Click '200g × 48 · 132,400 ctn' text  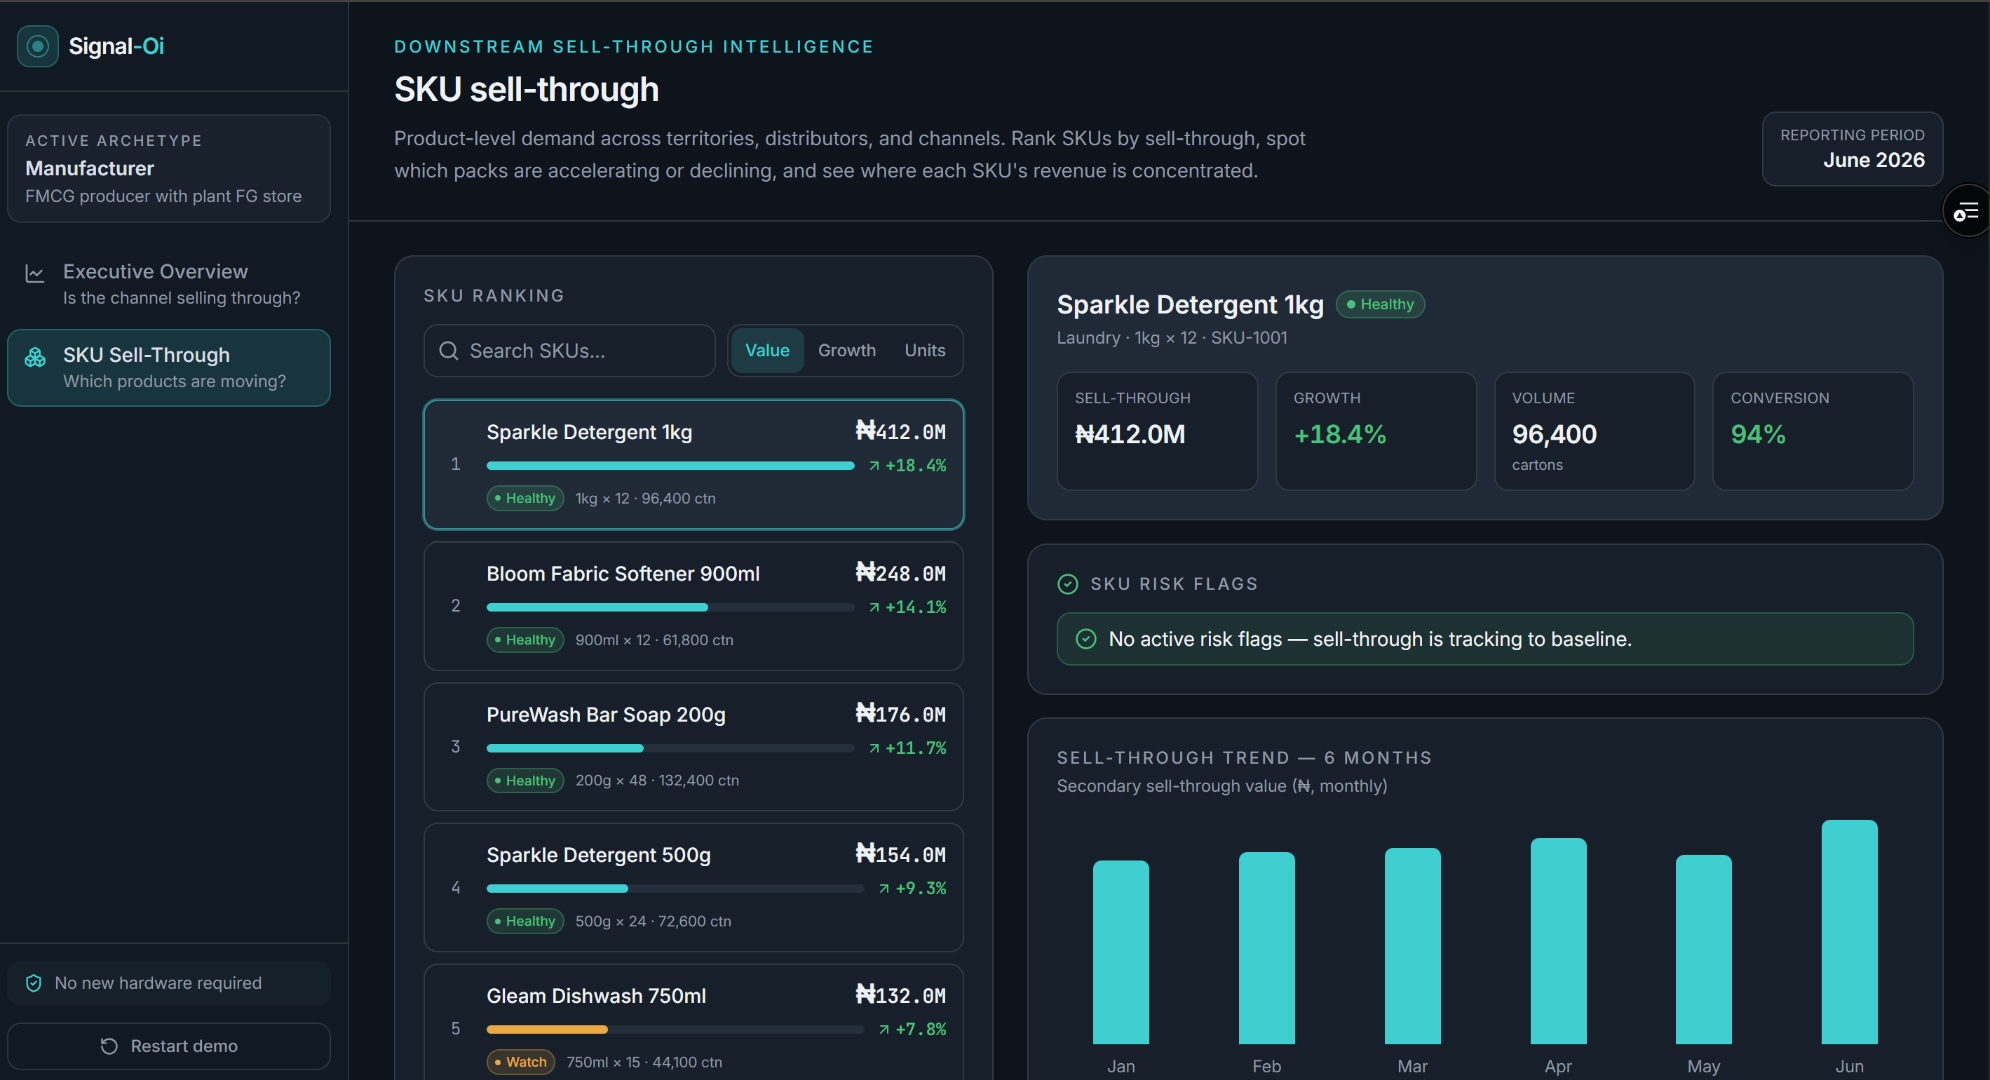[x=657, y=780]
